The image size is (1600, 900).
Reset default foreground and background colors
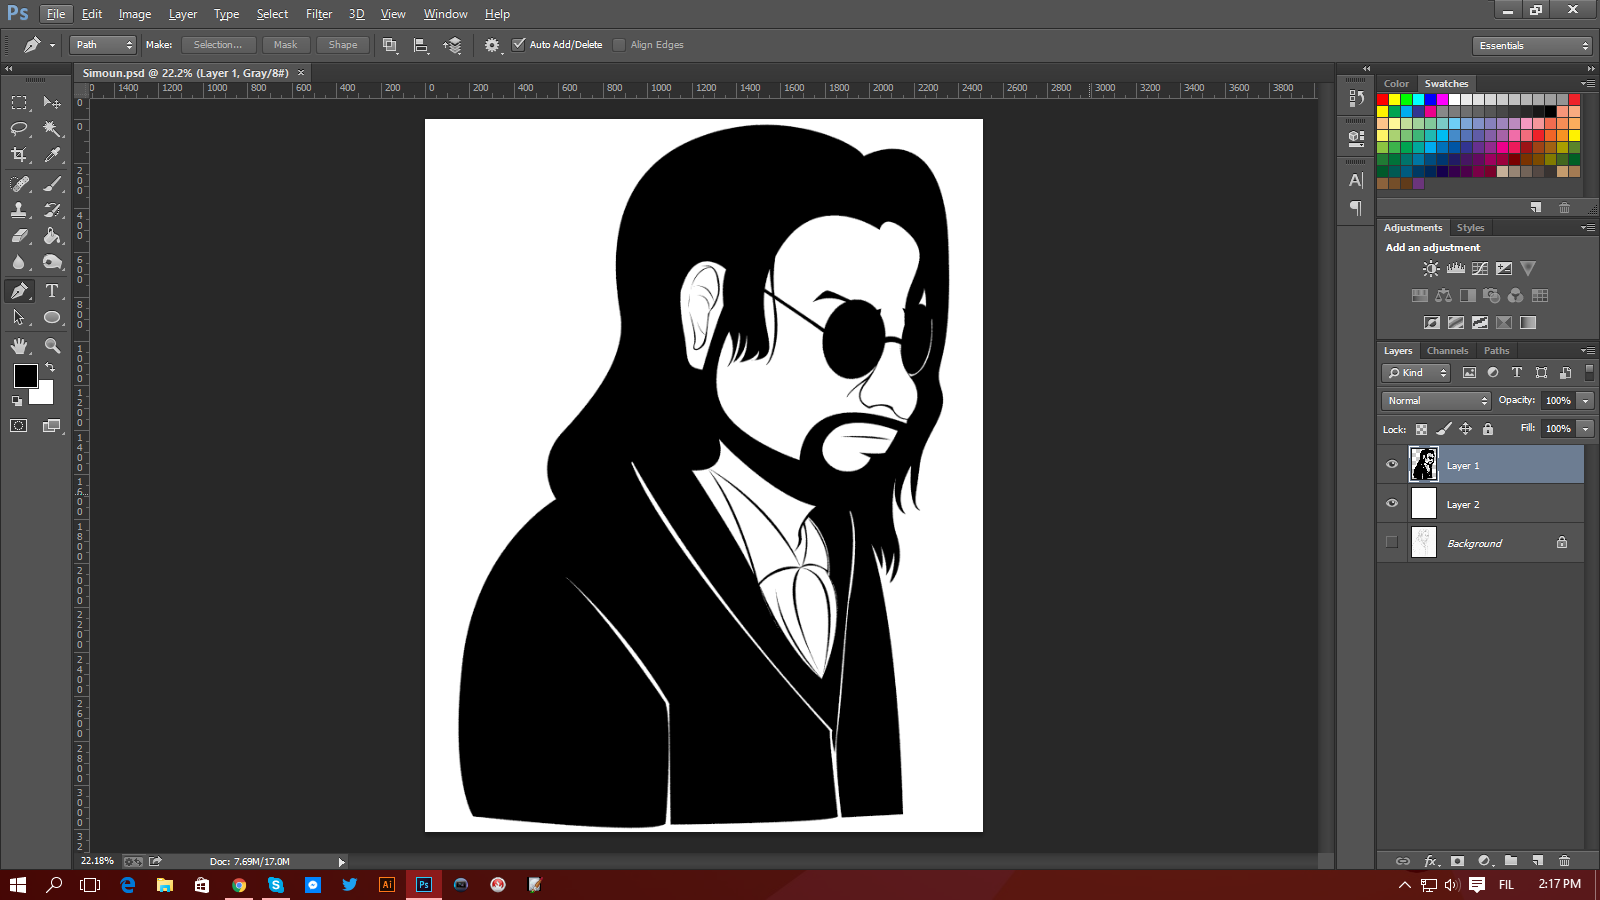tap(16, 401)
